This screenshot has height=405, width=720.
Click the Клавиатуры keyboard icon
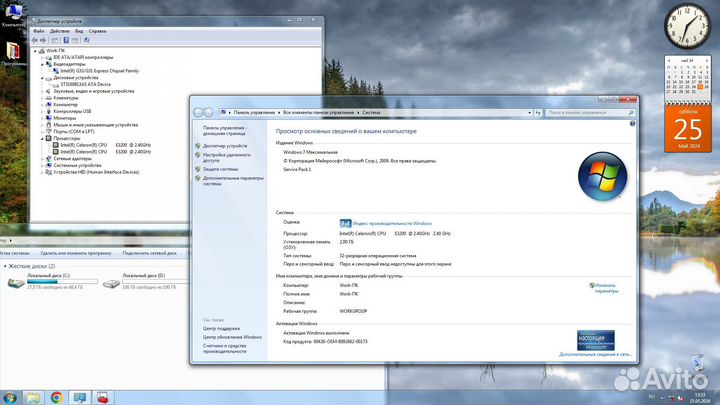pyautogui.click(x=49, y=98)
